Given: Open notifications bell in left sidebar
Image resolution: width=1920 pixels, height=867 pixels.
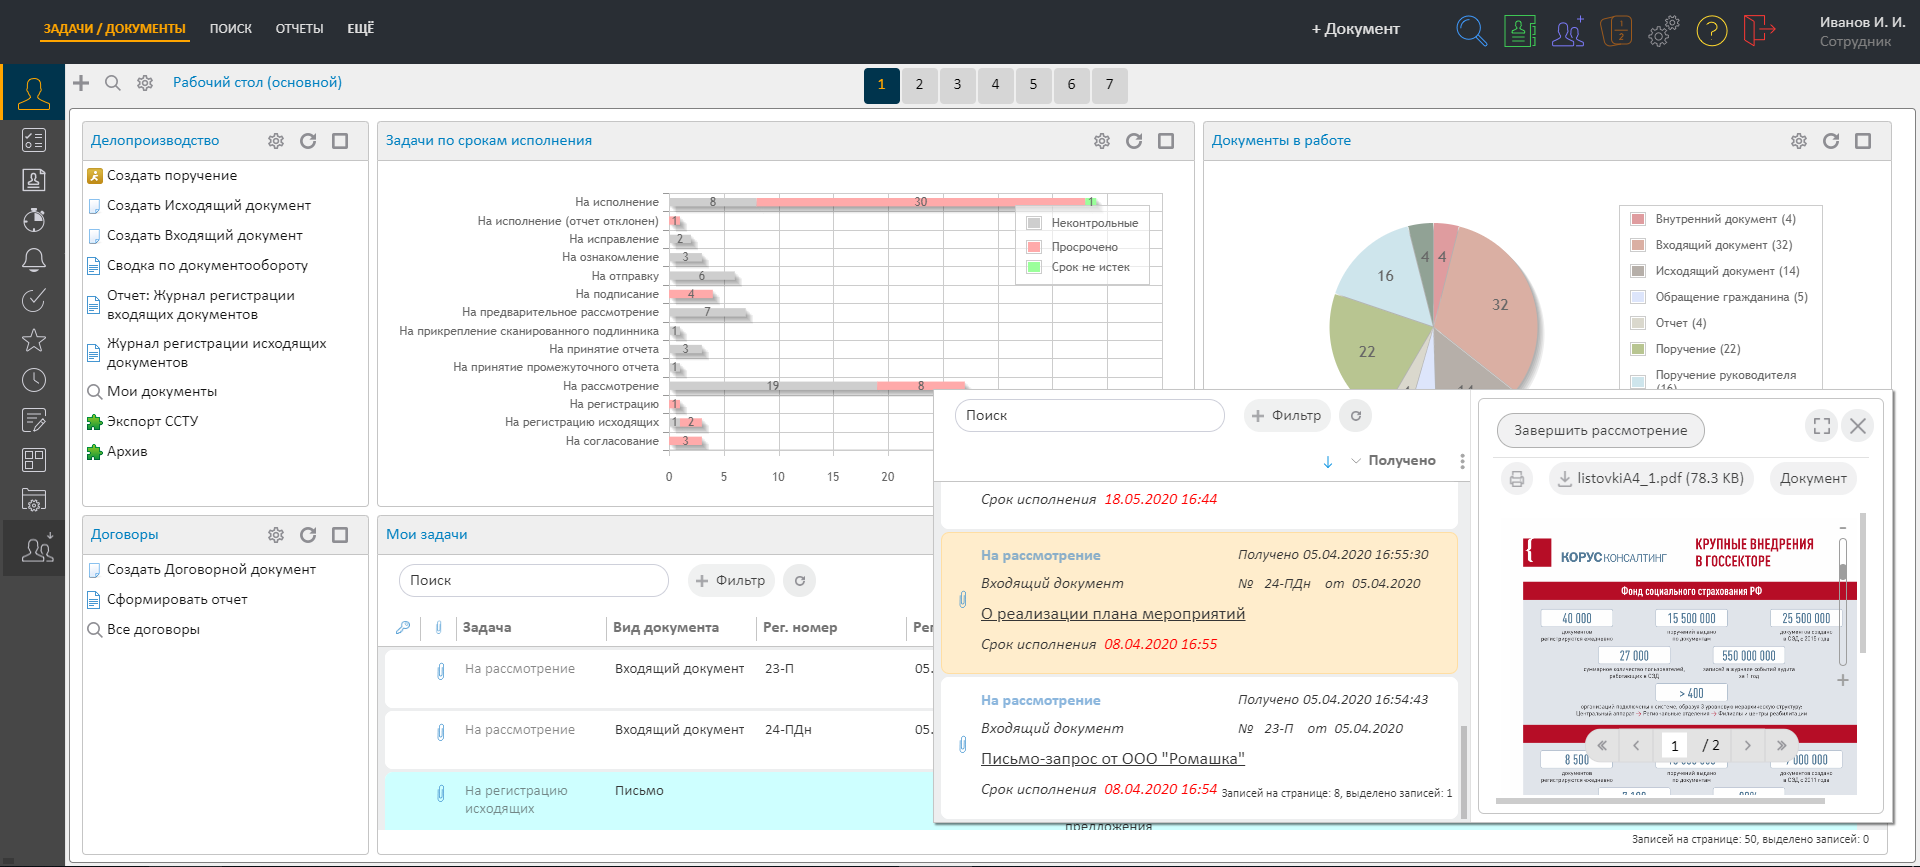Looking at the screenshot, I should tap(34, 260).
